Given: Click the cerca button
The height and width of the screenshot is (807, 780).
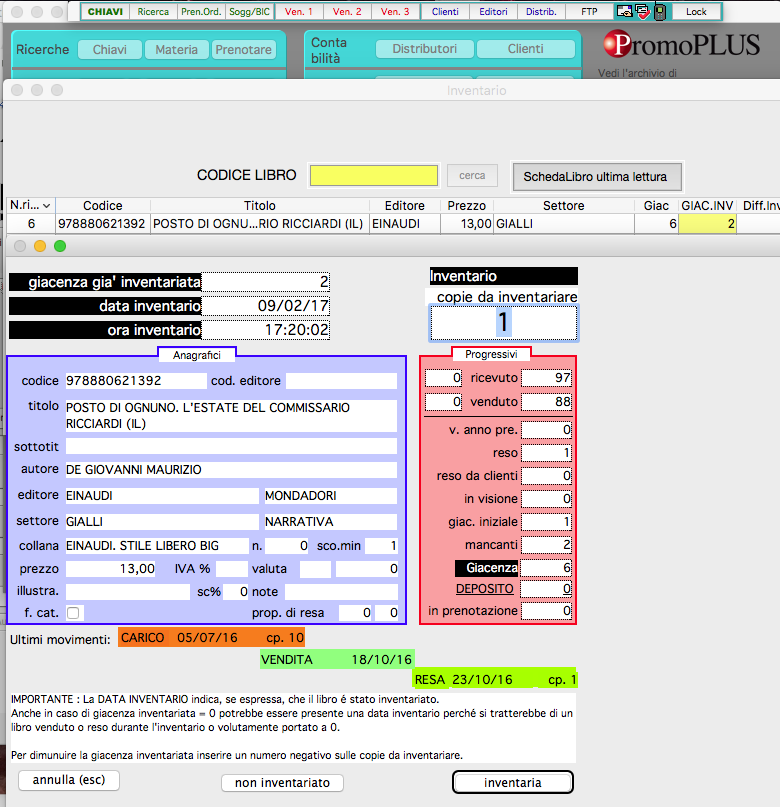Looking at the screenshot, I should [472, 176].
